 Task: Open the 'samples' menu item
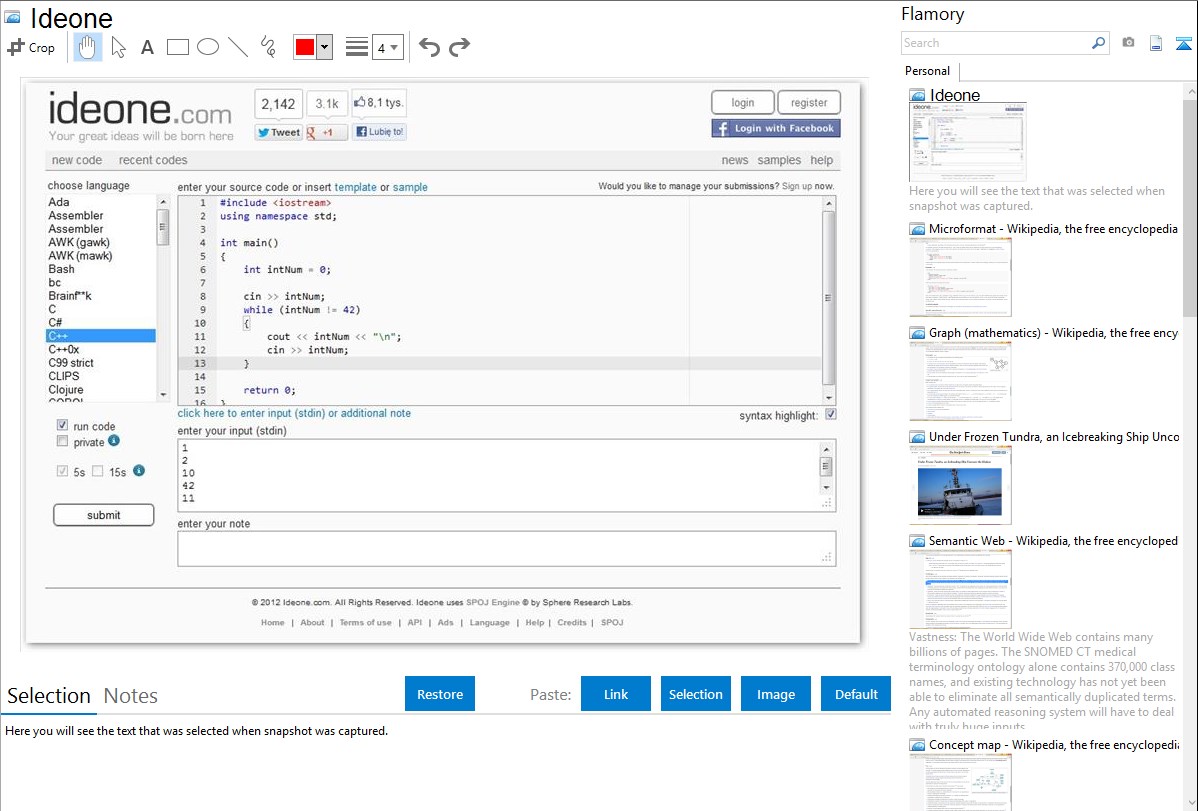point(779,160)
